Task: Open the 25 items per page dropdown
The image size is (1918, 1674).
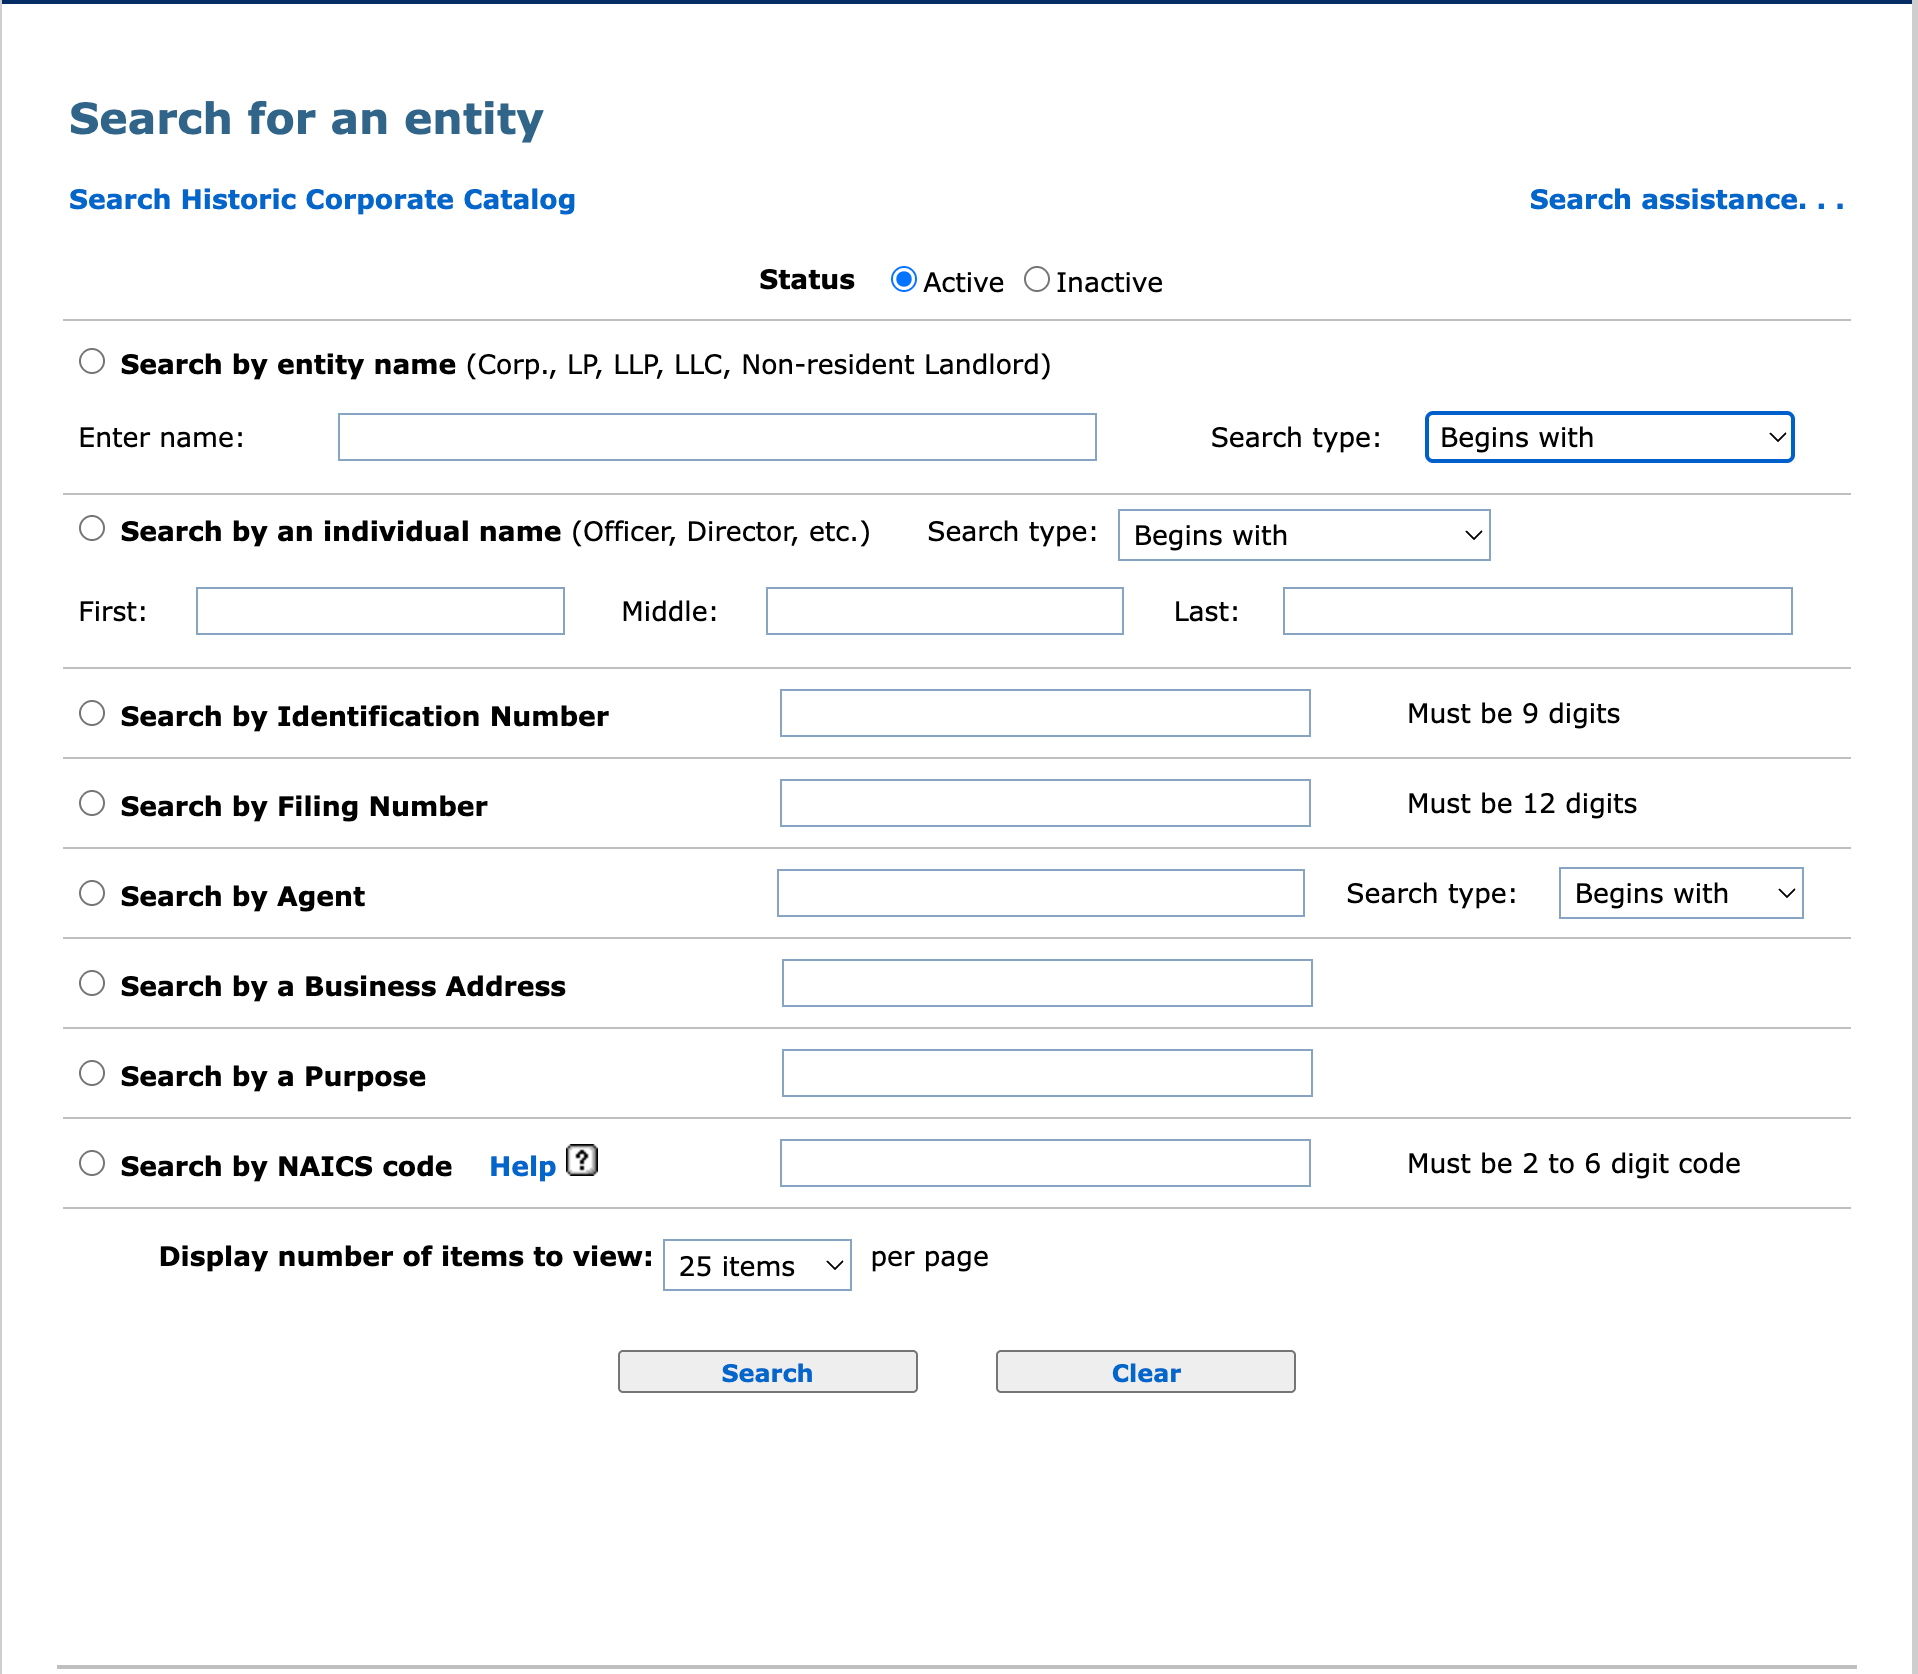Action: (757, 1265)
